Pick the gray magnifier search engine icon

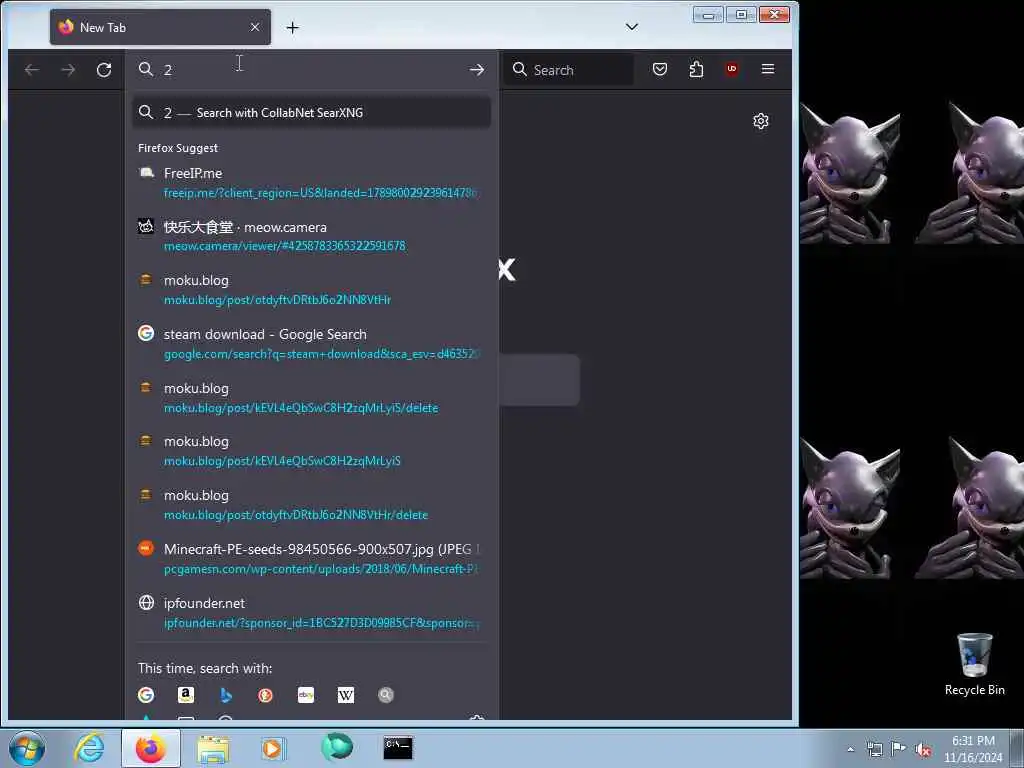coord(386,695)
